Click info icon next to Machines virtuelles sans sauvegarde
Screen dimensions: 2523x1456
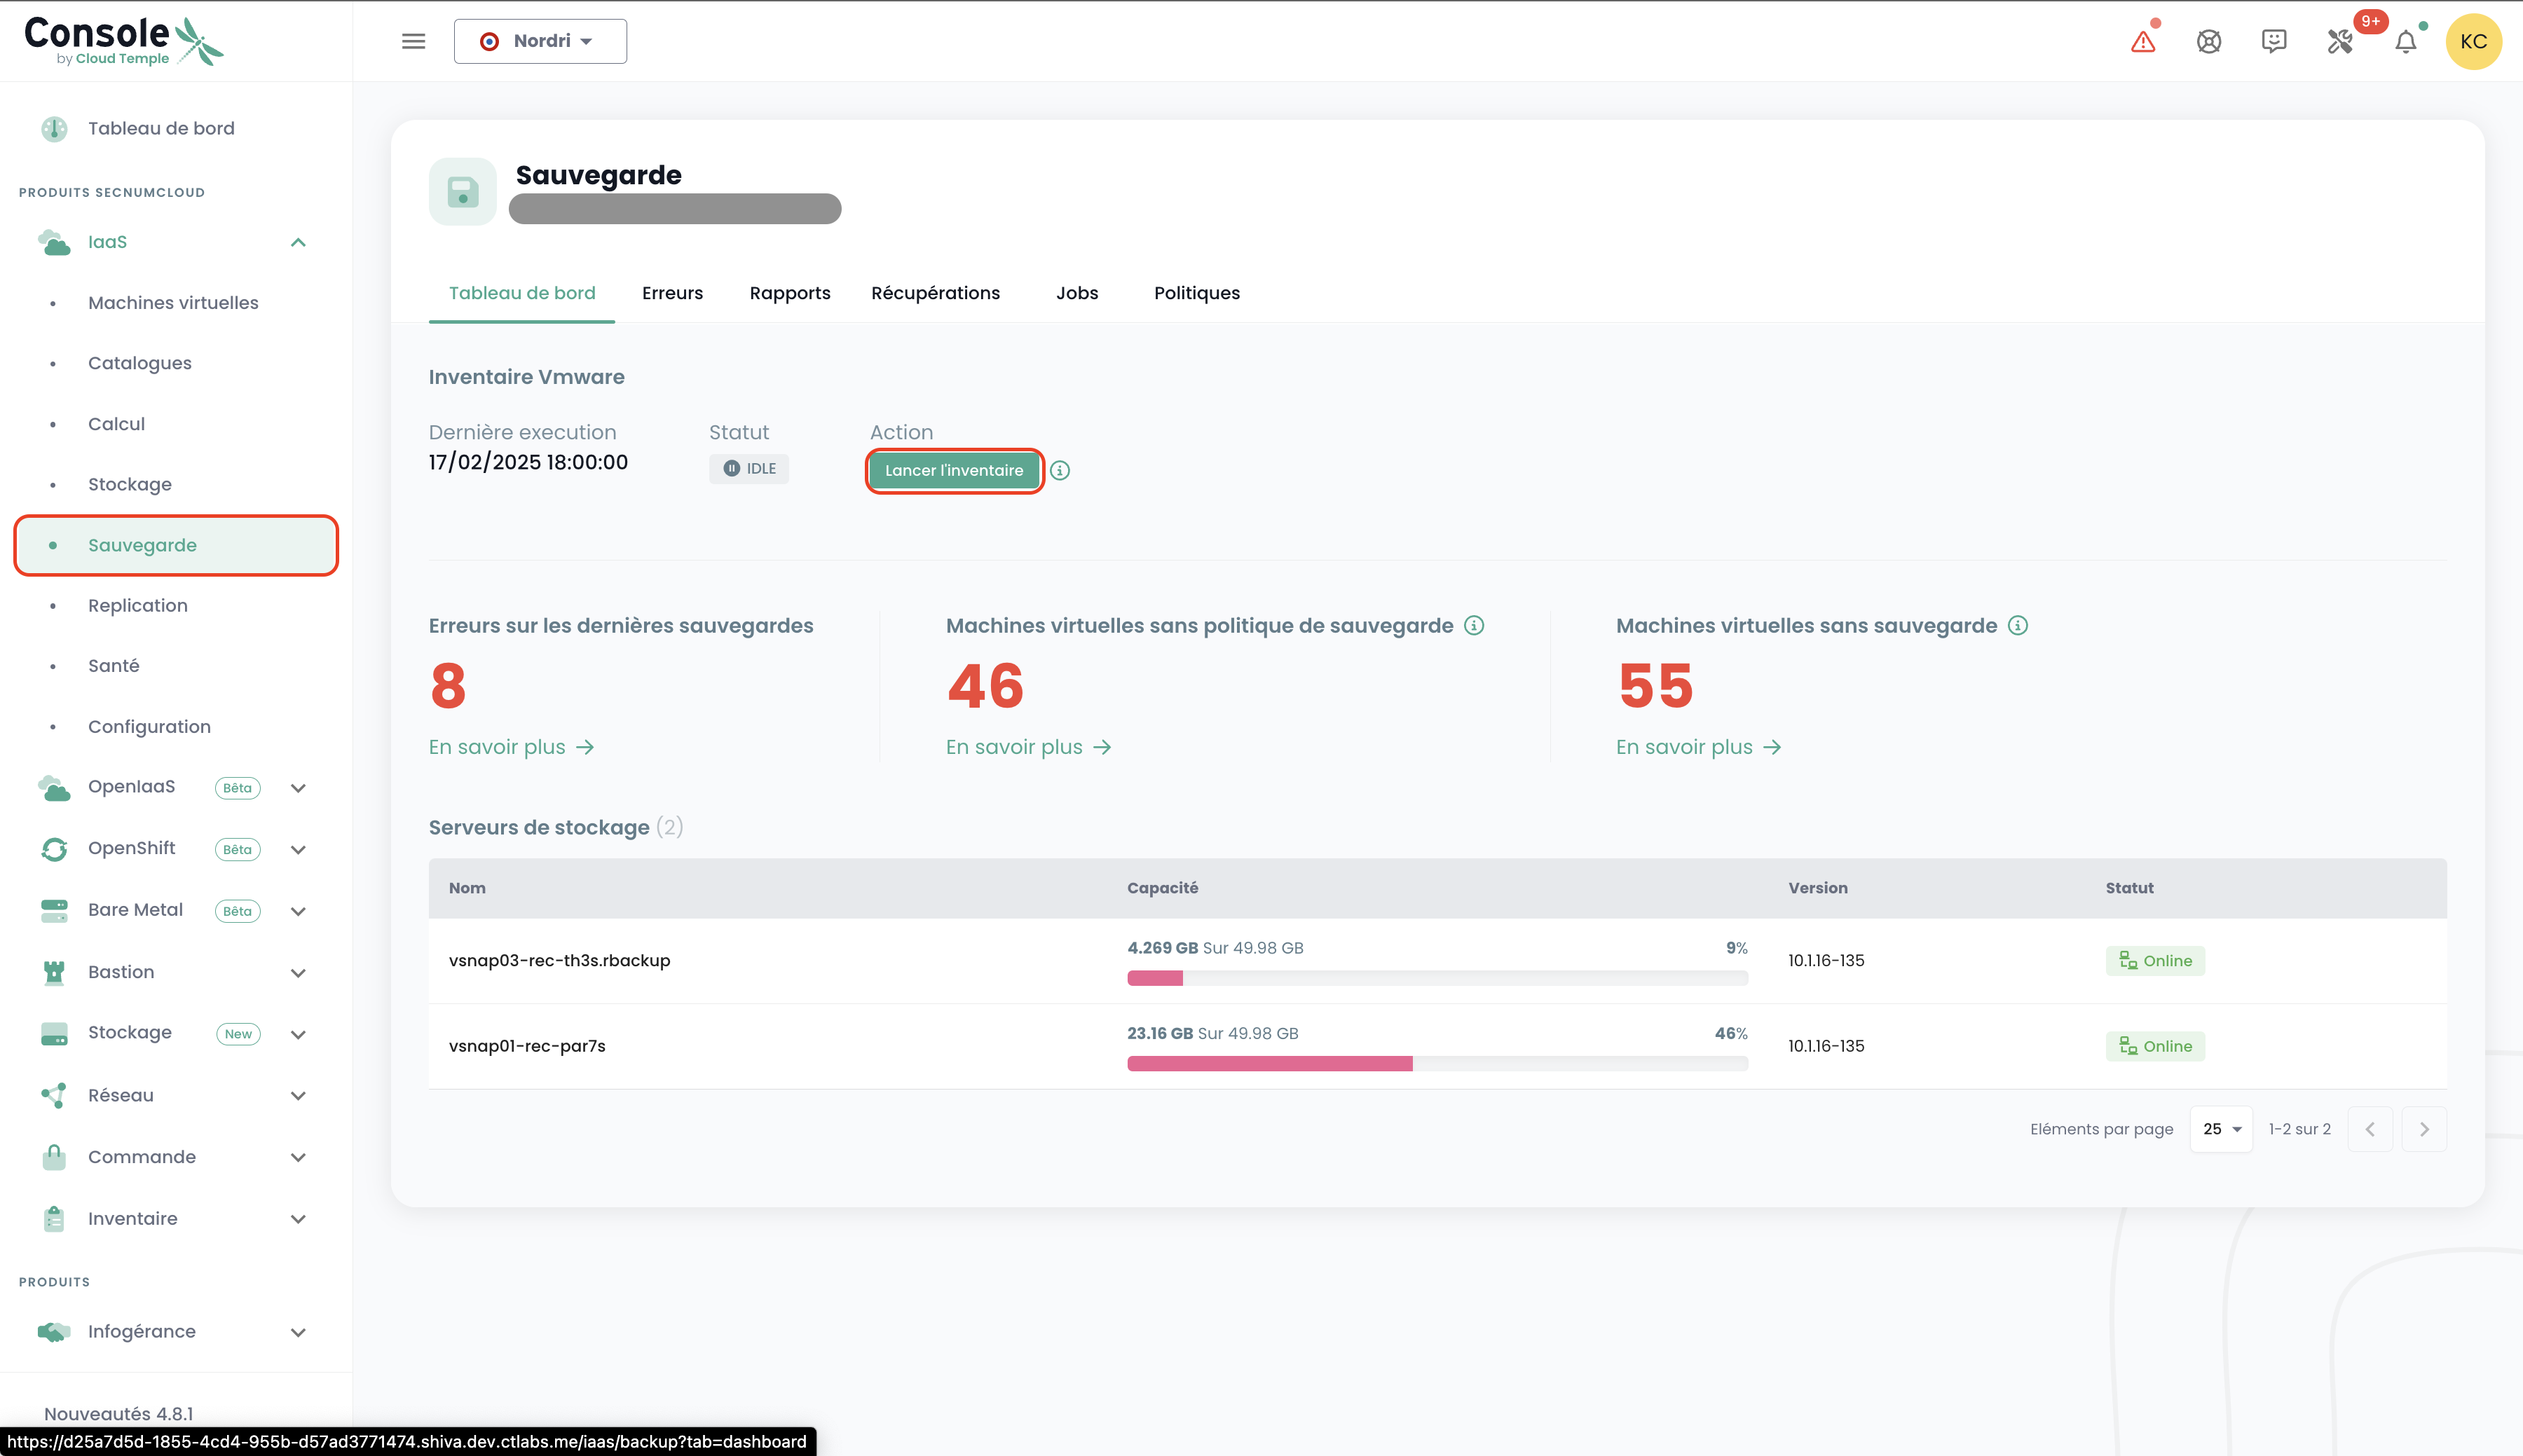point(2018,625)
